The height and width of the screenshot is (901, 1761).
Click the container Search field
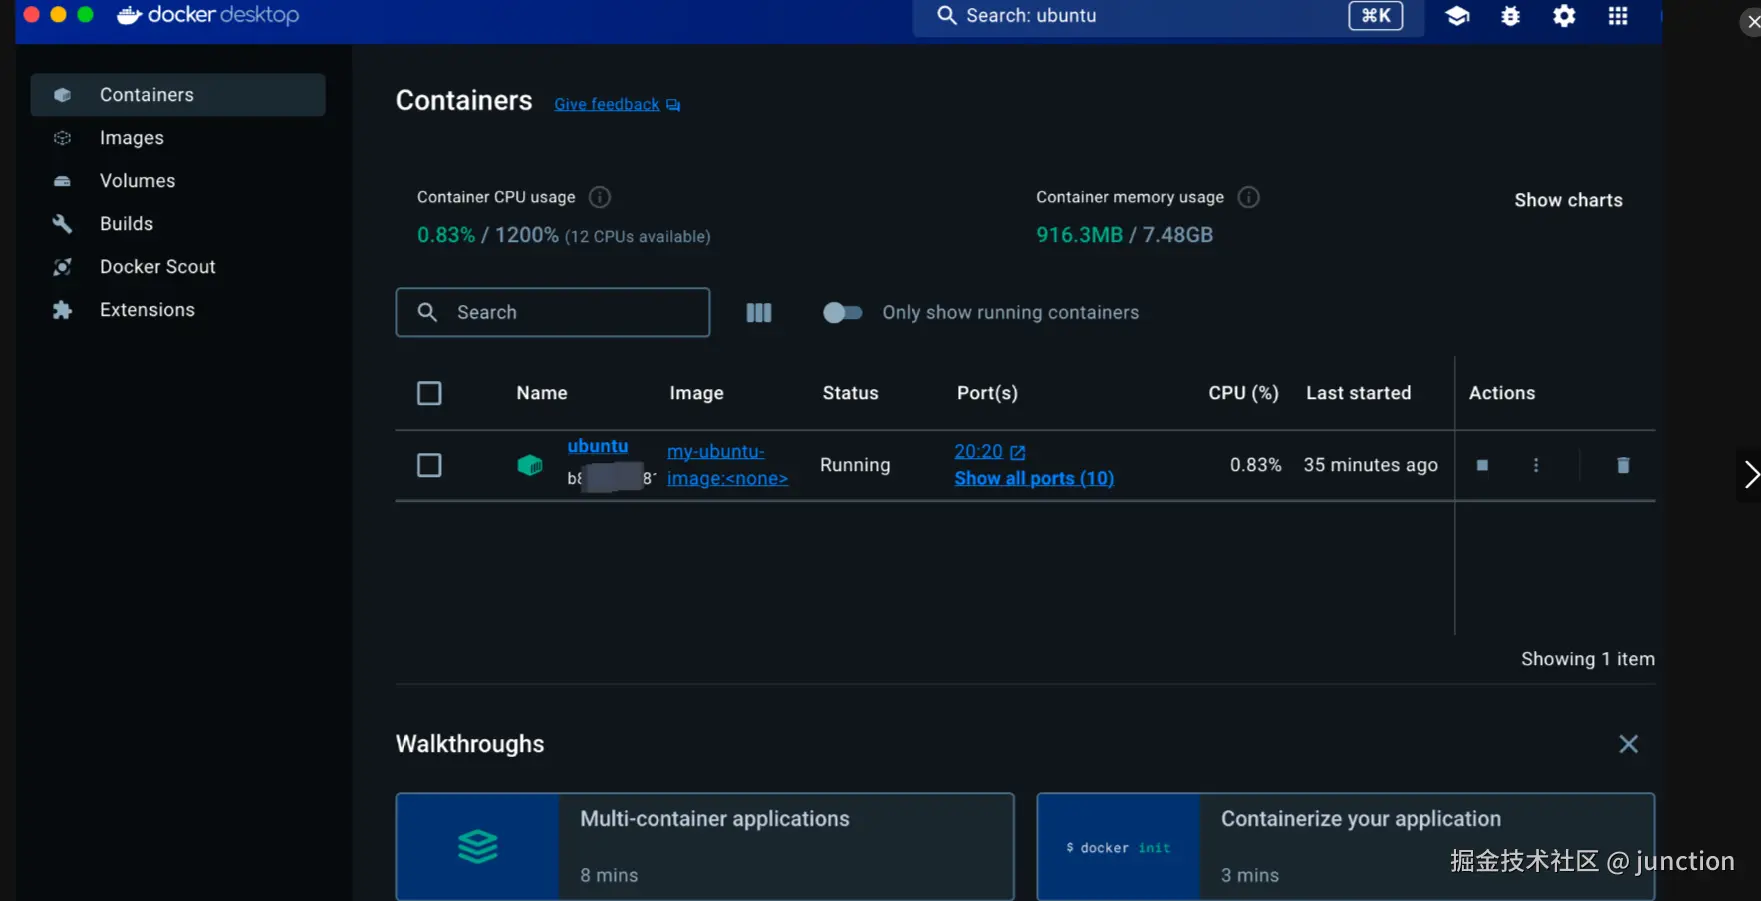click(x=553, y=312)
